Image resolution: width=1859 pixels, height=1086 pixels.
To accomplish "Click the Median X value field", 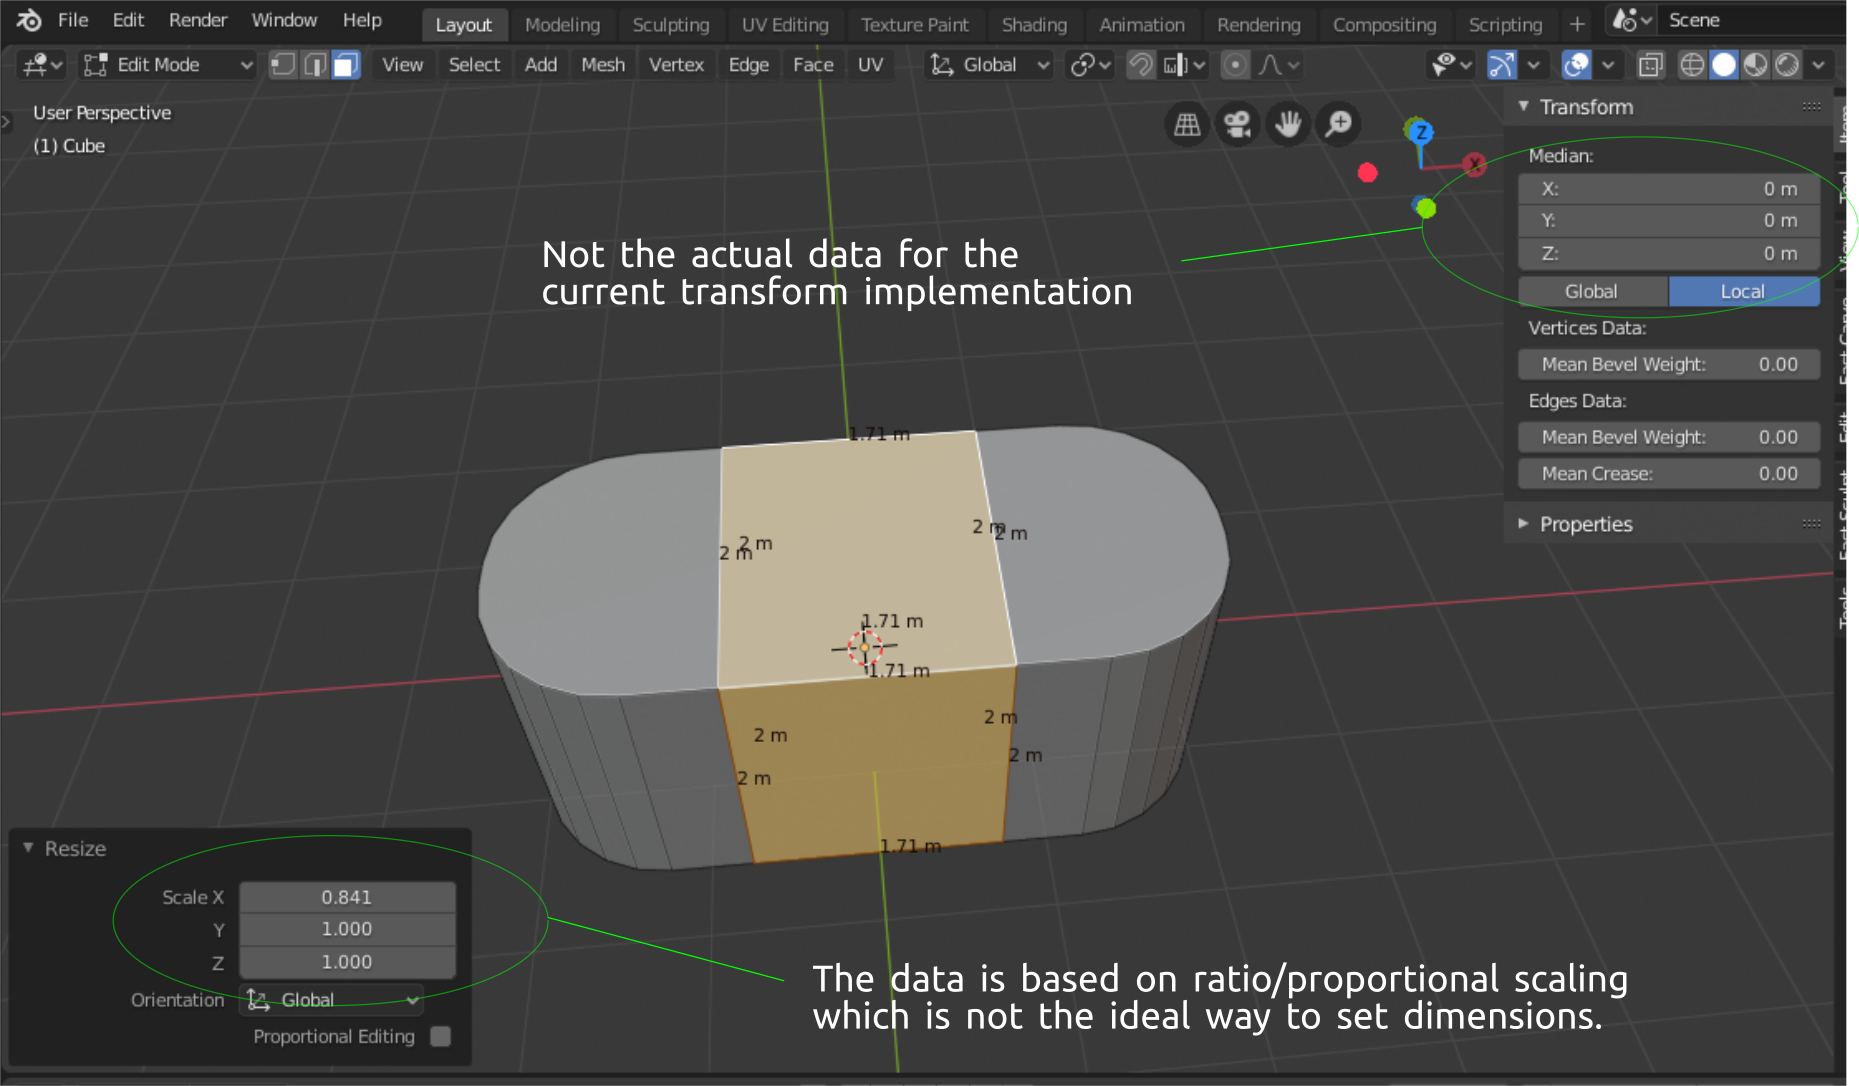I will tap(1669, 189).
